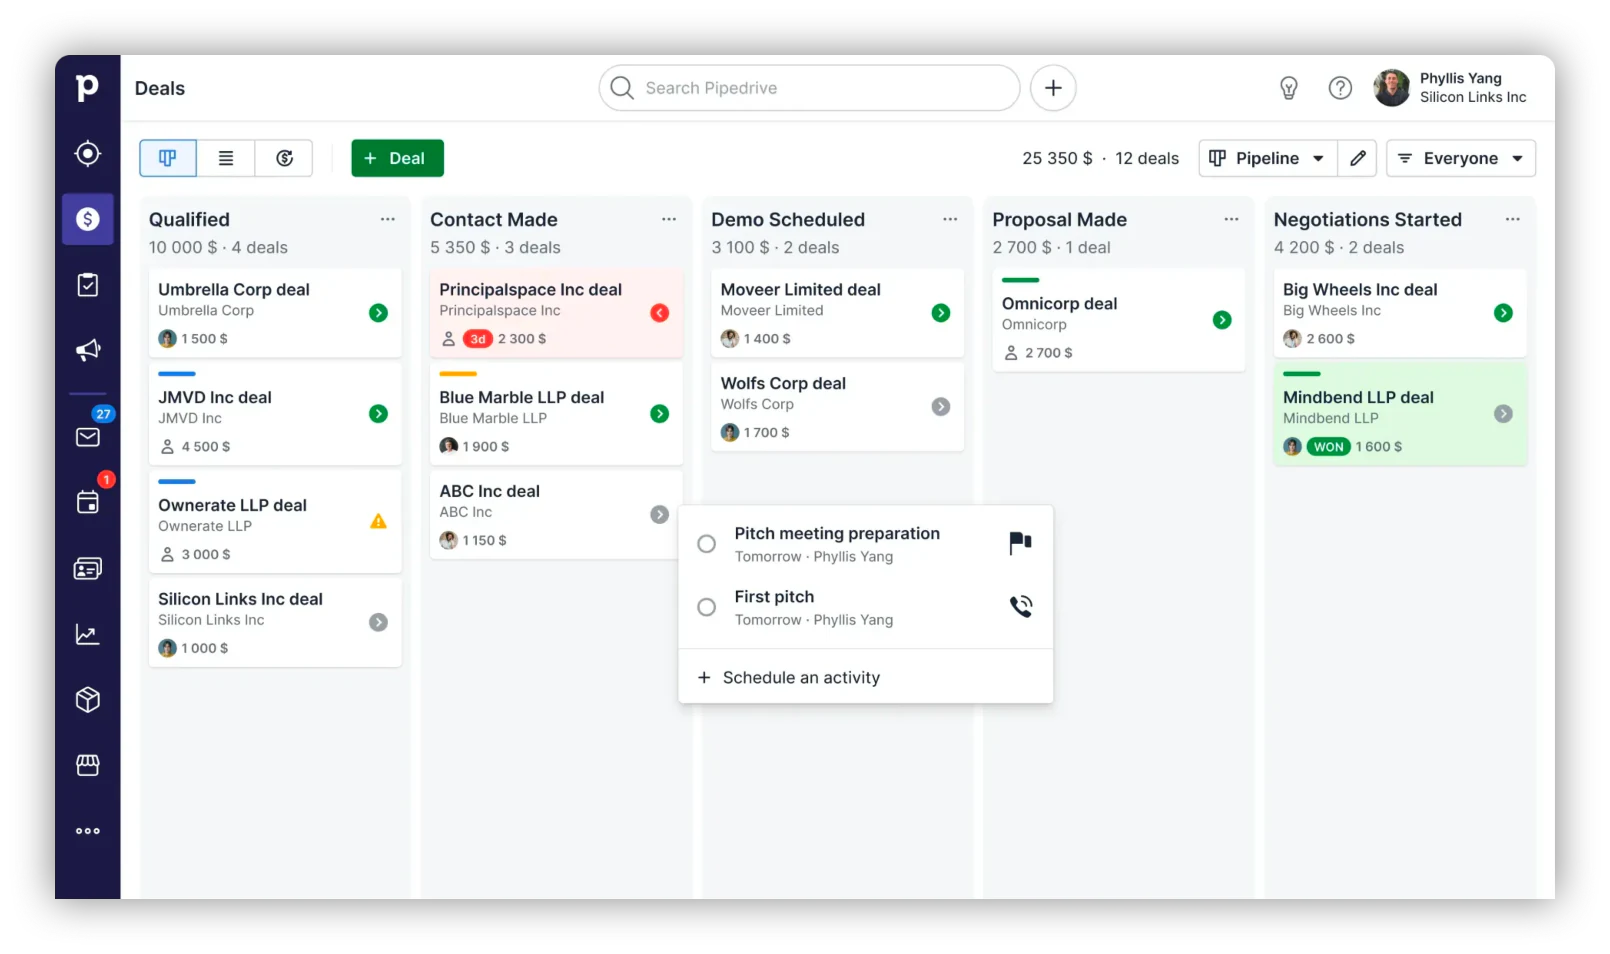Click the red overdue arrow on Principalspace
Viewport: 1610px width, 954px height.
(x=659, y=313)
